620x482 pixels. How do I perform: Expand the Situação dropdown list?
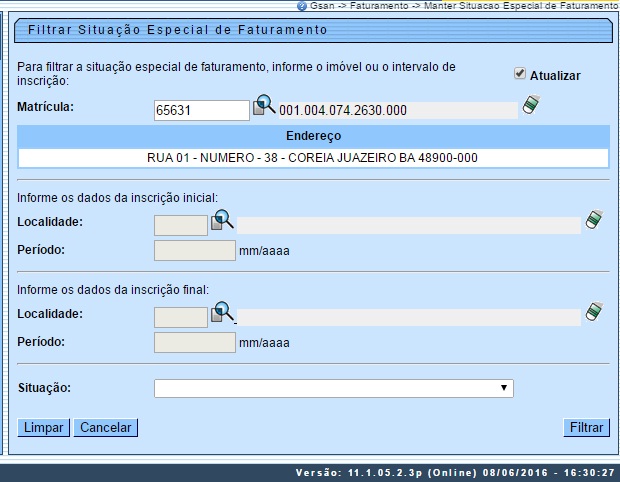pyautogui.click(x=333, y=388)
